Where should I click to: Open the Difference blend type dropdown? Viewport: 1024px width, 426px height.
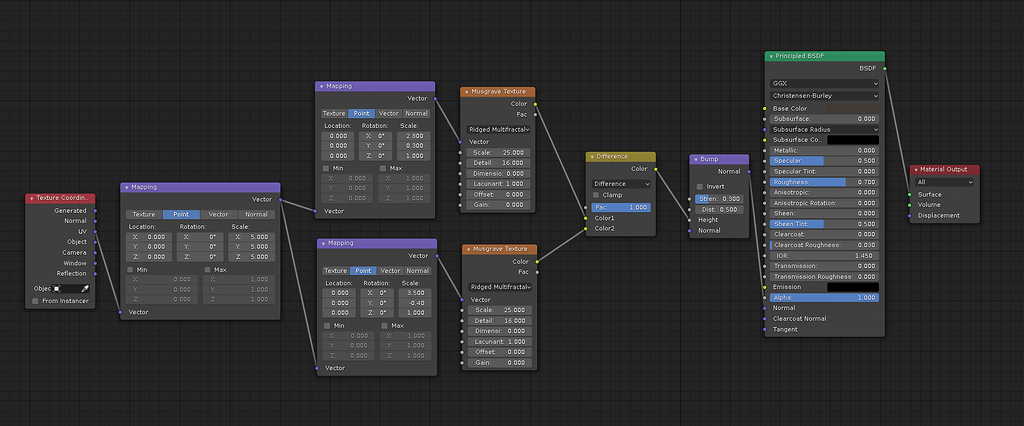click(x=620, y=184)
